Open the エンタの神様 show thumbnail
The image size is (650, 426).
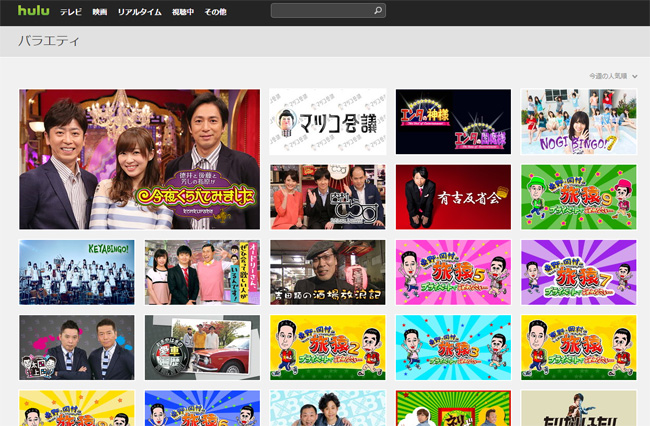453,122
